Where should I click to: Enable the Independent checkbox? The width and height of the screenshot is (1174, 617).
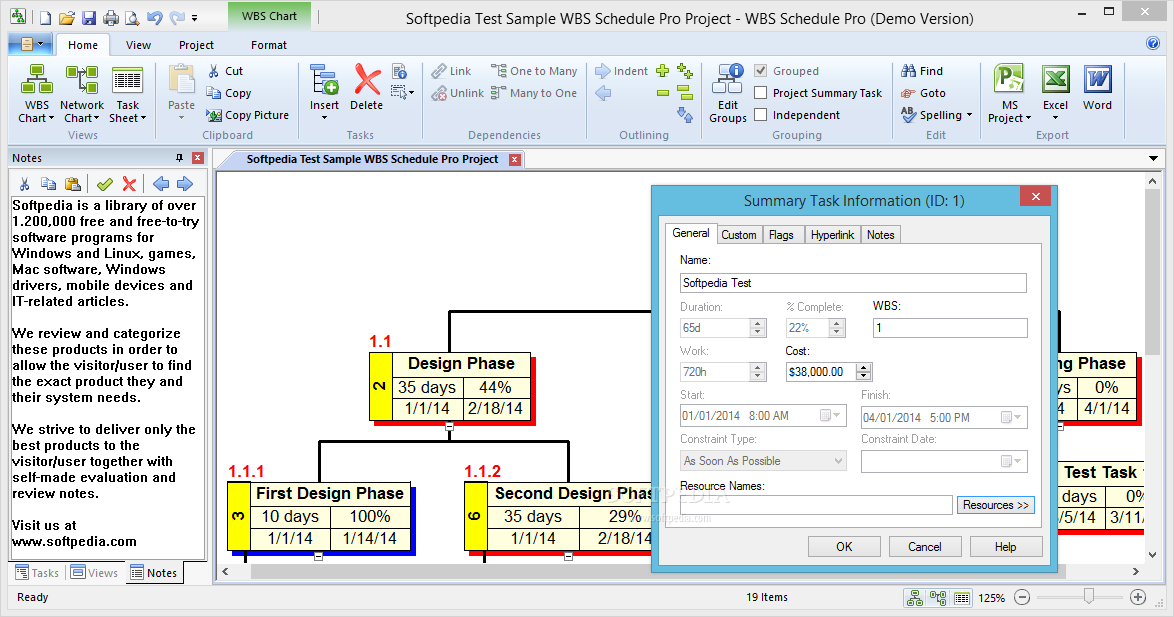pyautogui.click(x=761, y=115)
